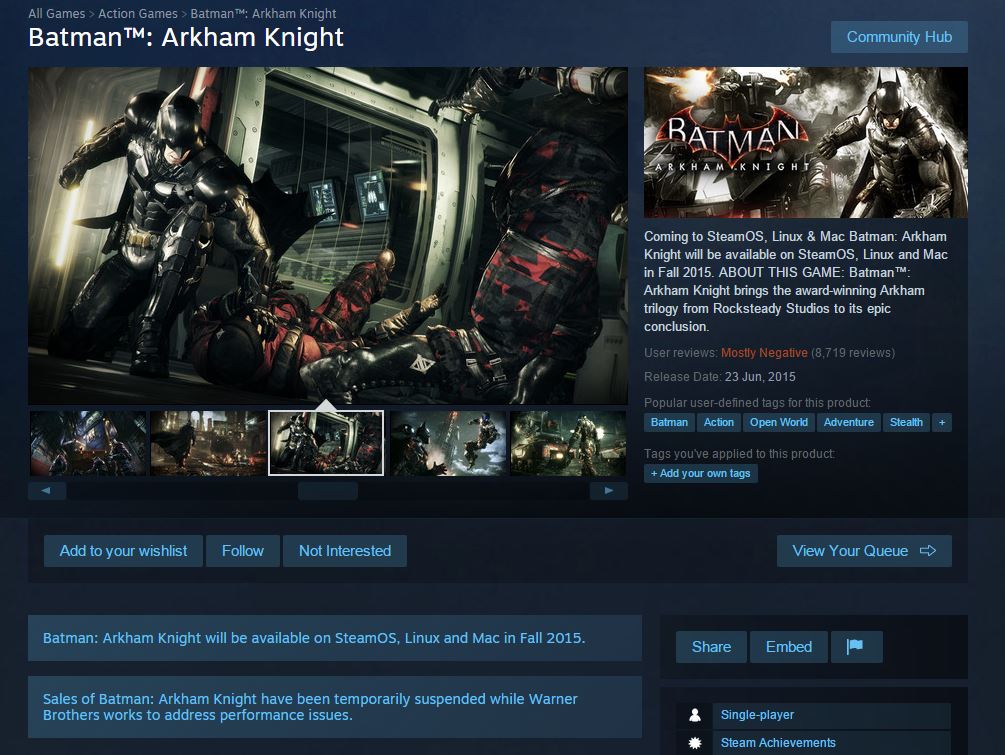
Task: Go to Action Games breadcrumb
Action: point(138,13)
